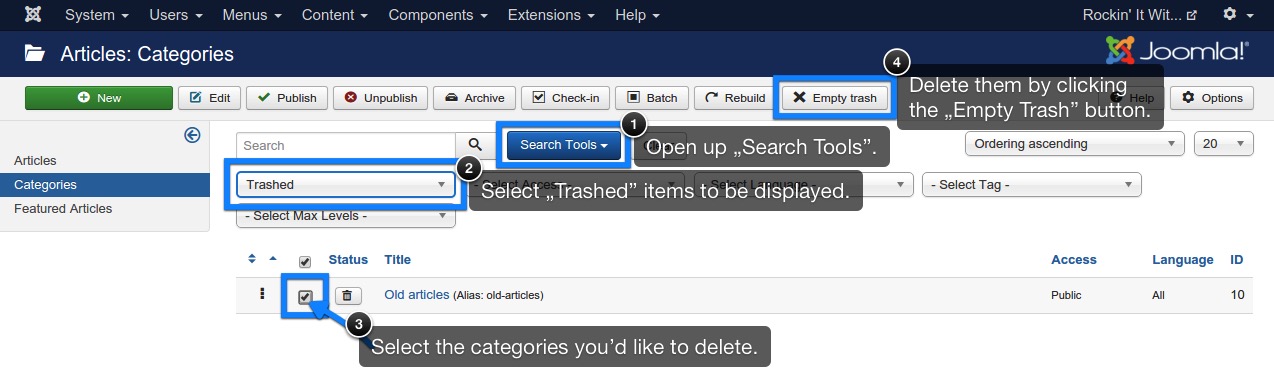The image size is (1274, 388).
Task: Toggle the Old articles row checkbox
Action: 305,297
